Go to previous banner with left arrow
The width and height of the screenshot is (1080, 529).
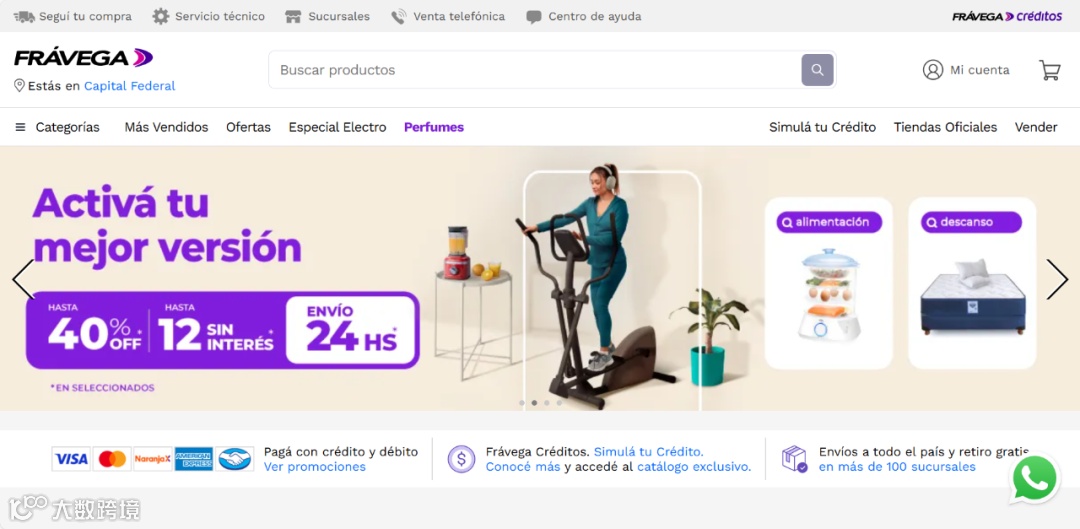tap(23, 279)
